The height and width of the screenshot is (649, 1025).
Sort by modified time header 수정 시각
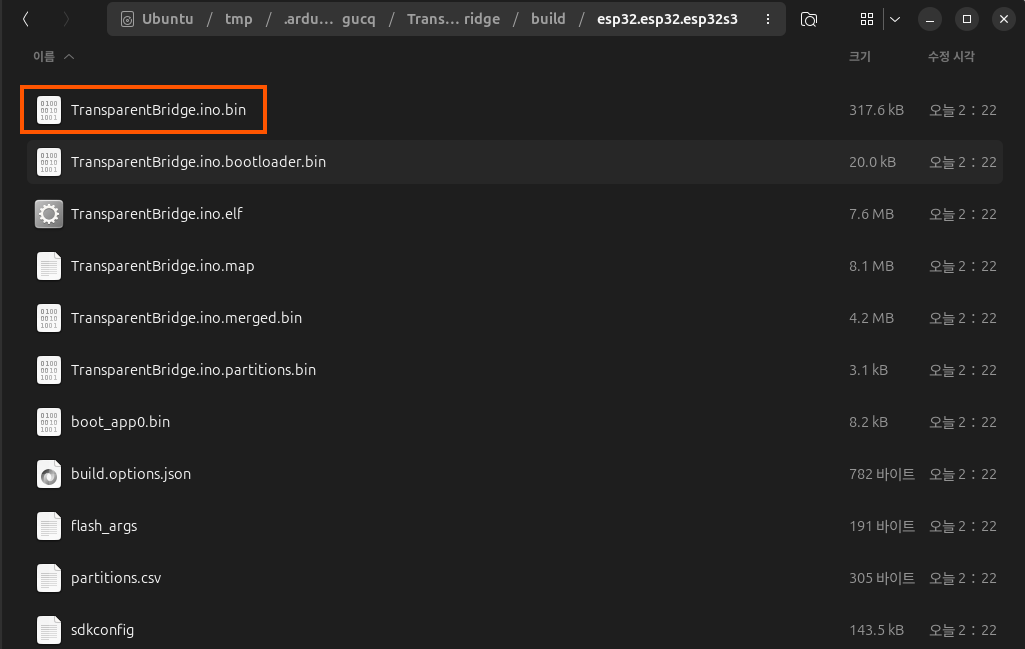pyautogui.click(x=951, y=57)
